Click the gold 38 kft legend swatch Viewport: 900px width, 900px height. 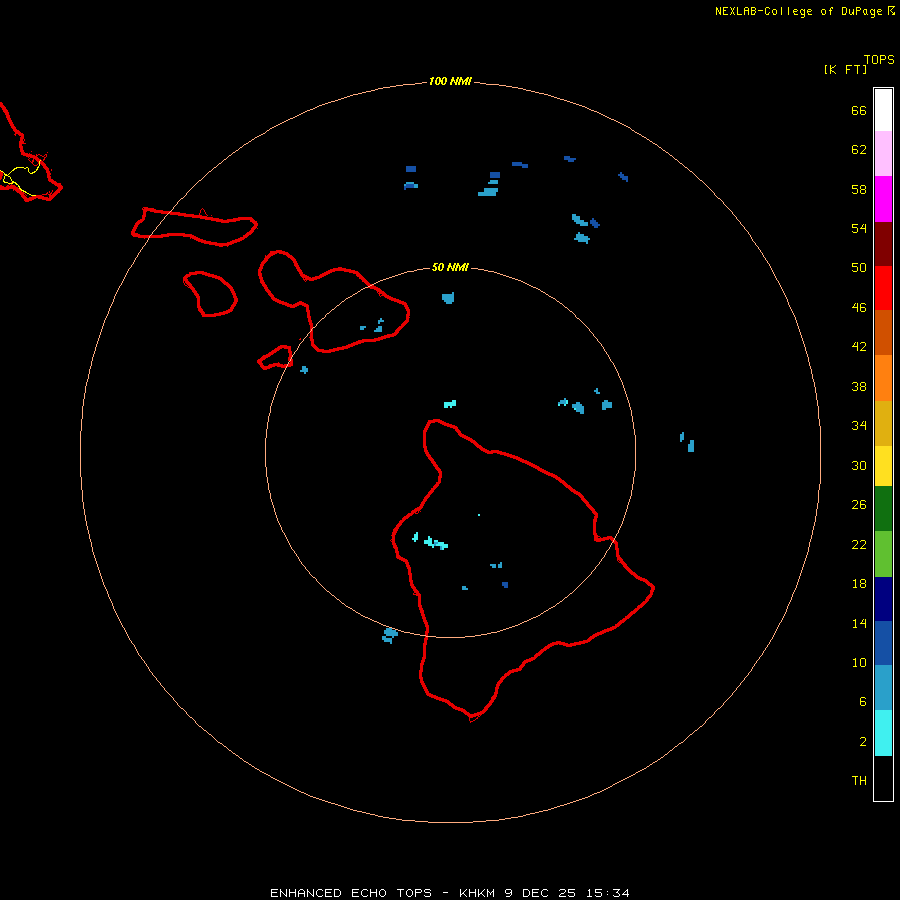pos(883,423)
